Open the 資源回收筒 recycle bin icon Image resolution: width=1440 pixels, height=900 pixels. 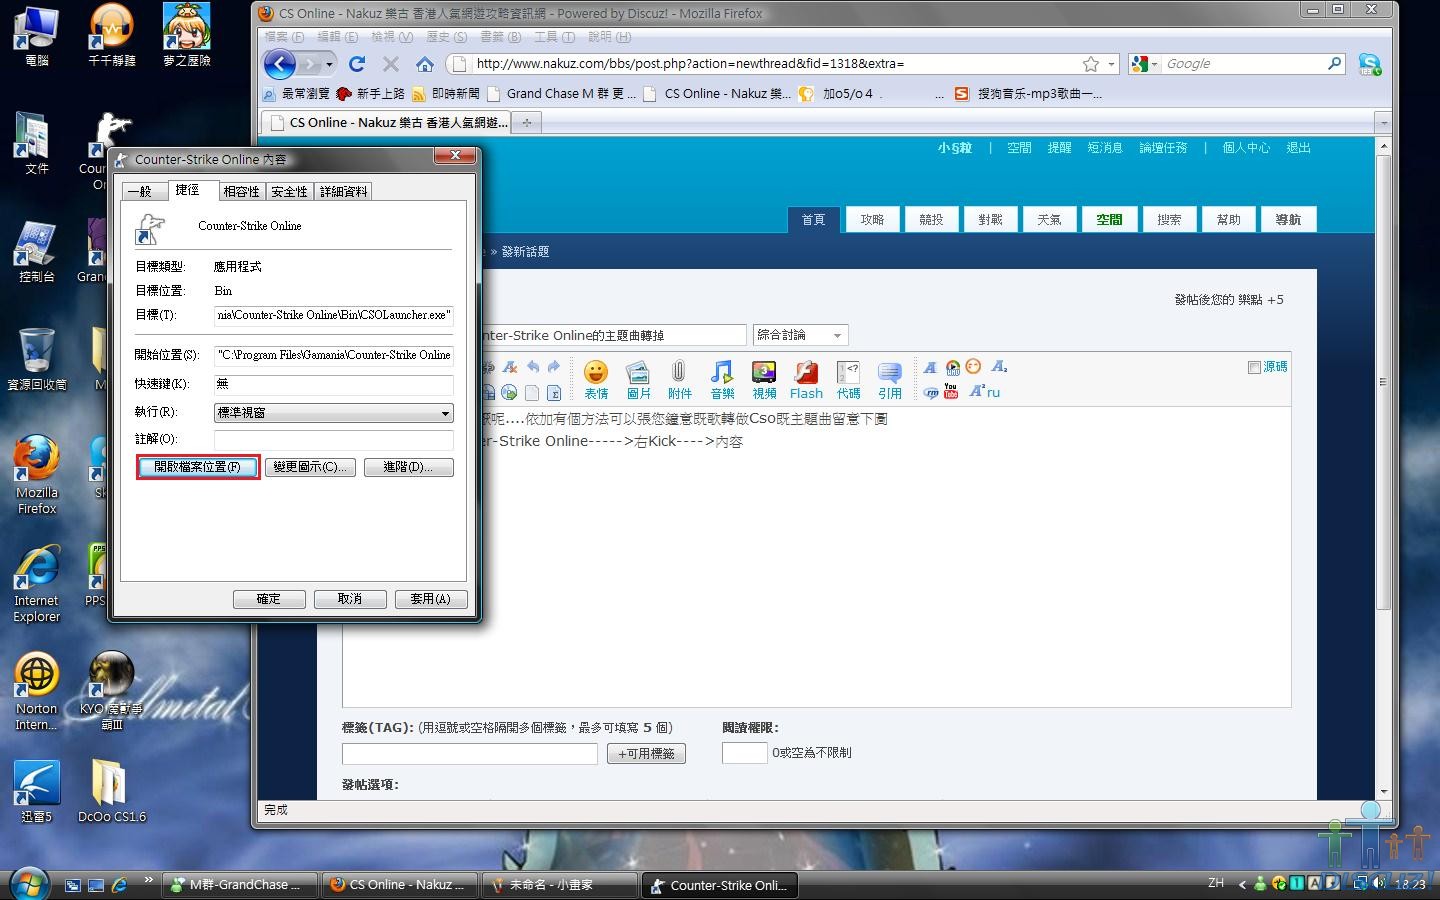coord(37,358)
